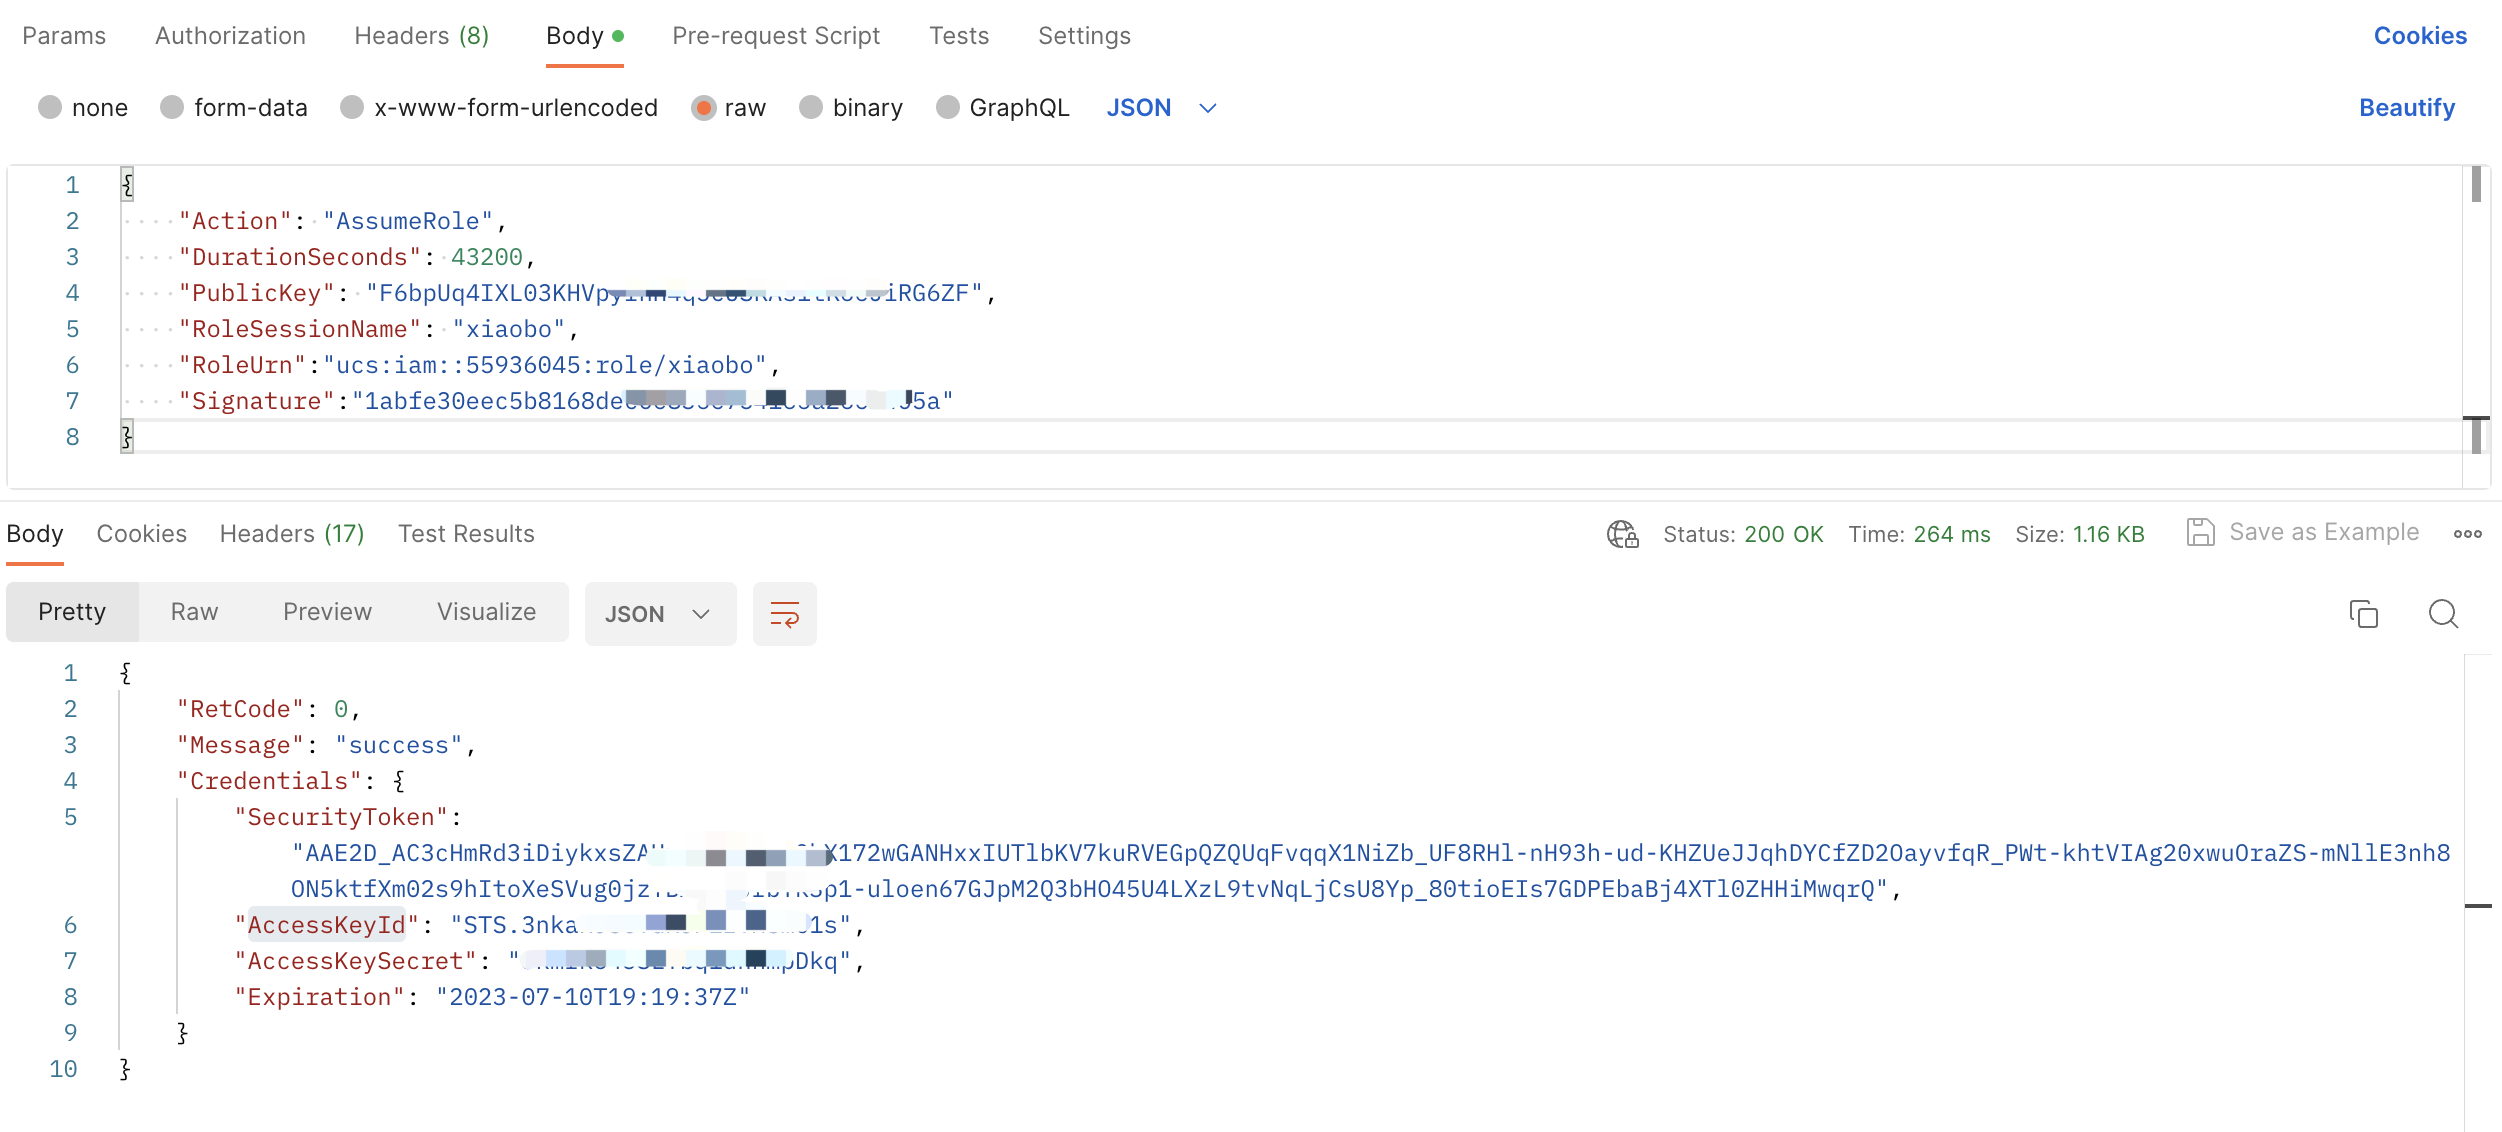Copy the response body using copy icon
2502x1132 pixels.
2363,614
